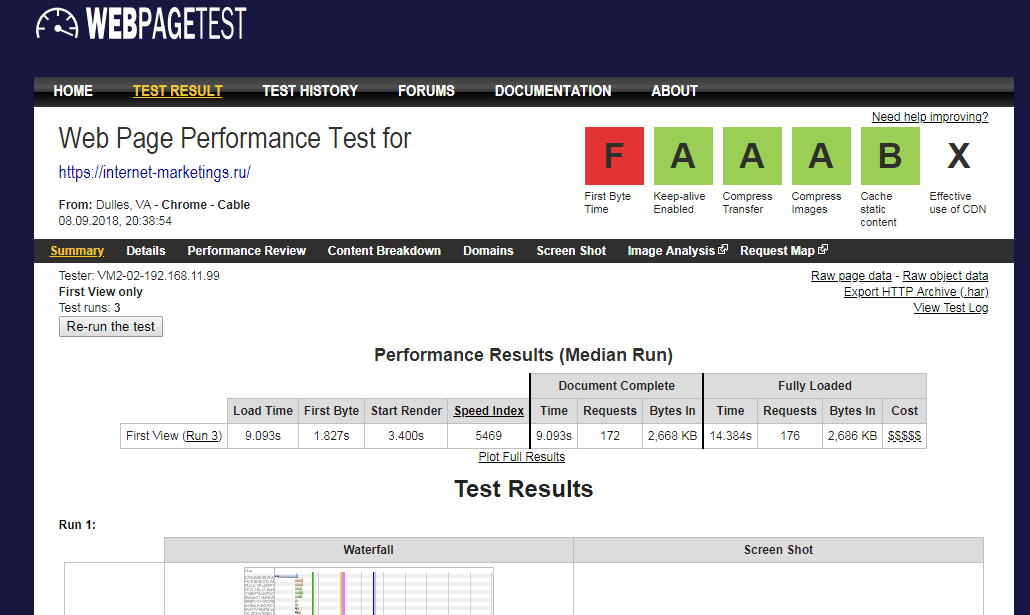Click the Start Render value 3.400s
The height and width of the screenshot is (615, 1030).
tap(406, 436)
